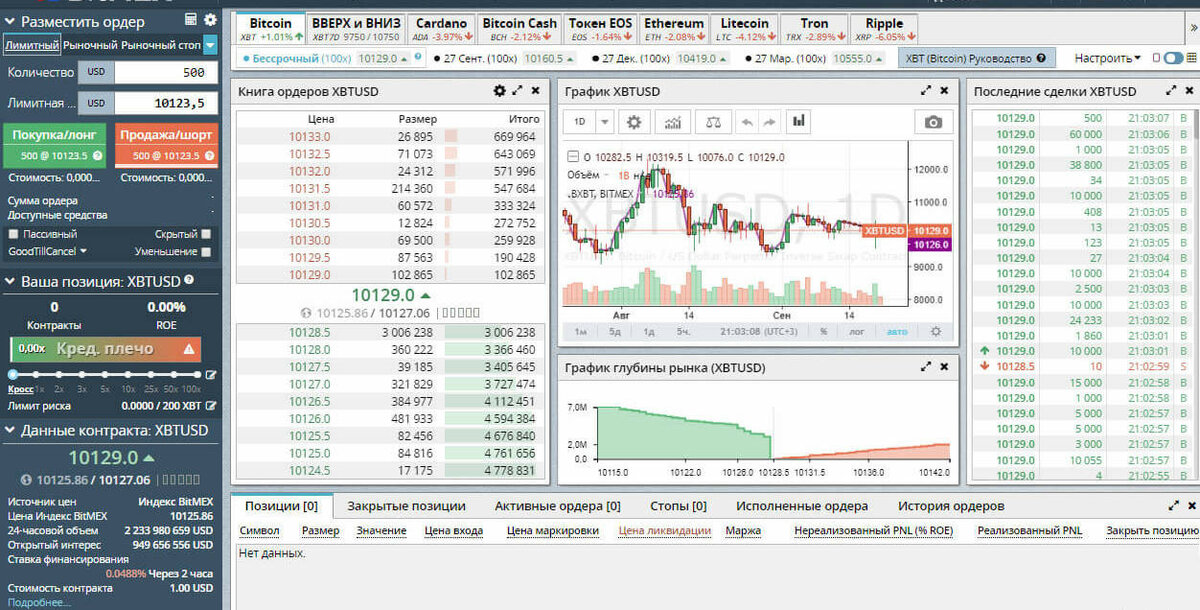Screen dimensions: 1200x610
Task: Toggle авто scale on chart
Action: (x=897, y=331)
